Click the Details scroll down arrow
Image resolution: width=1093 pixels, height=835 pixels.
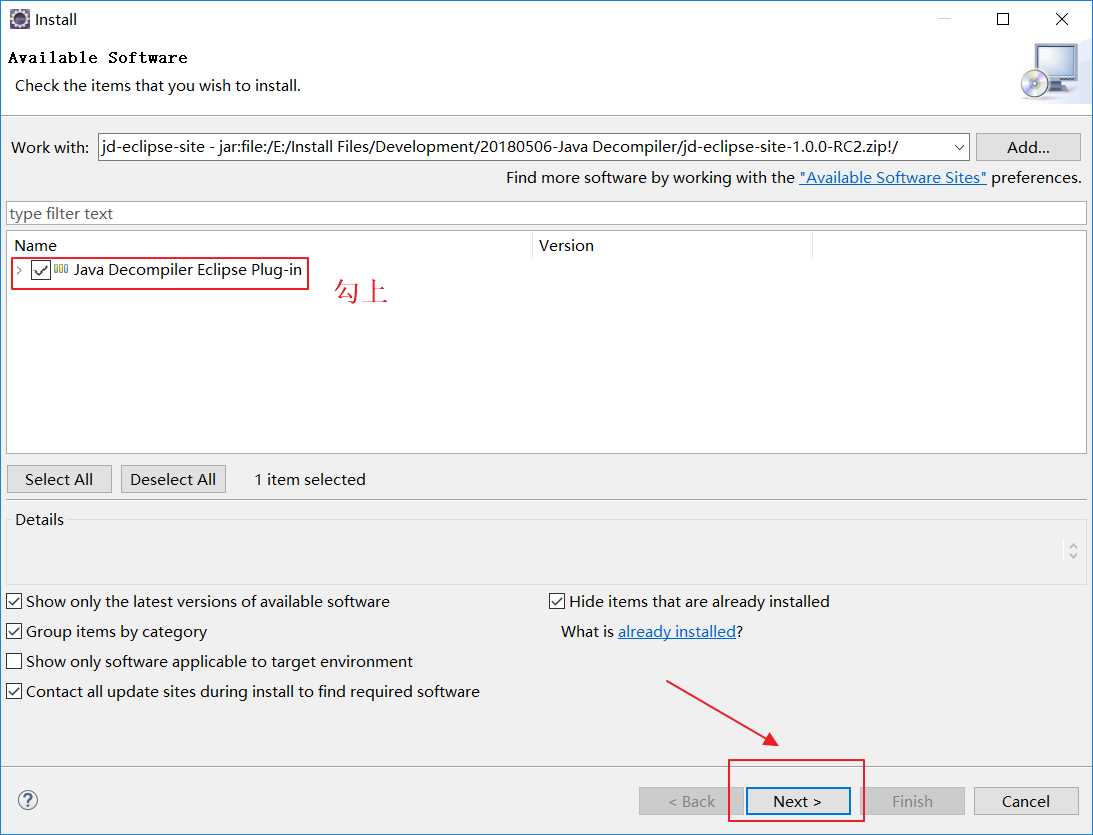pos(1073,556)
